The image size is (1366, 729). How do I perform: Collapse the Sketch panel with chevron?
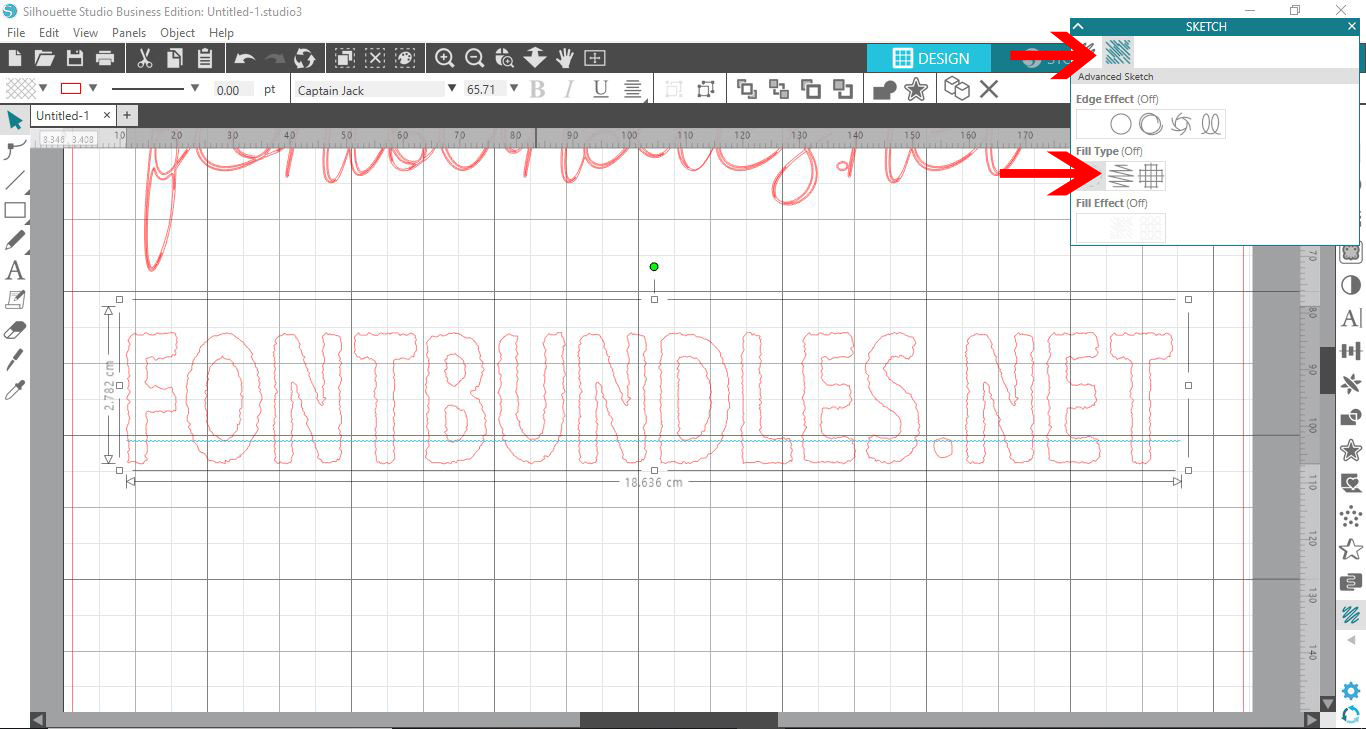[x=1078, y=27]
